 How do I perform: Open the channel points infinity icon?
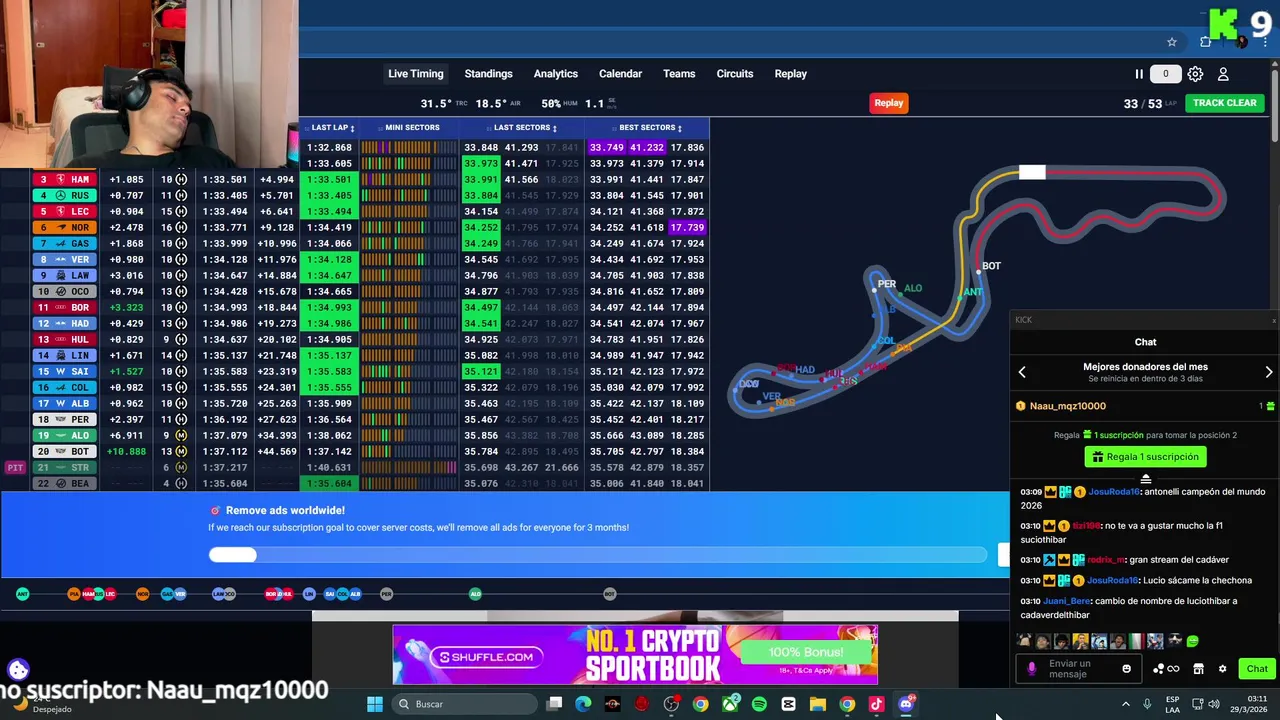(1166, 669)
